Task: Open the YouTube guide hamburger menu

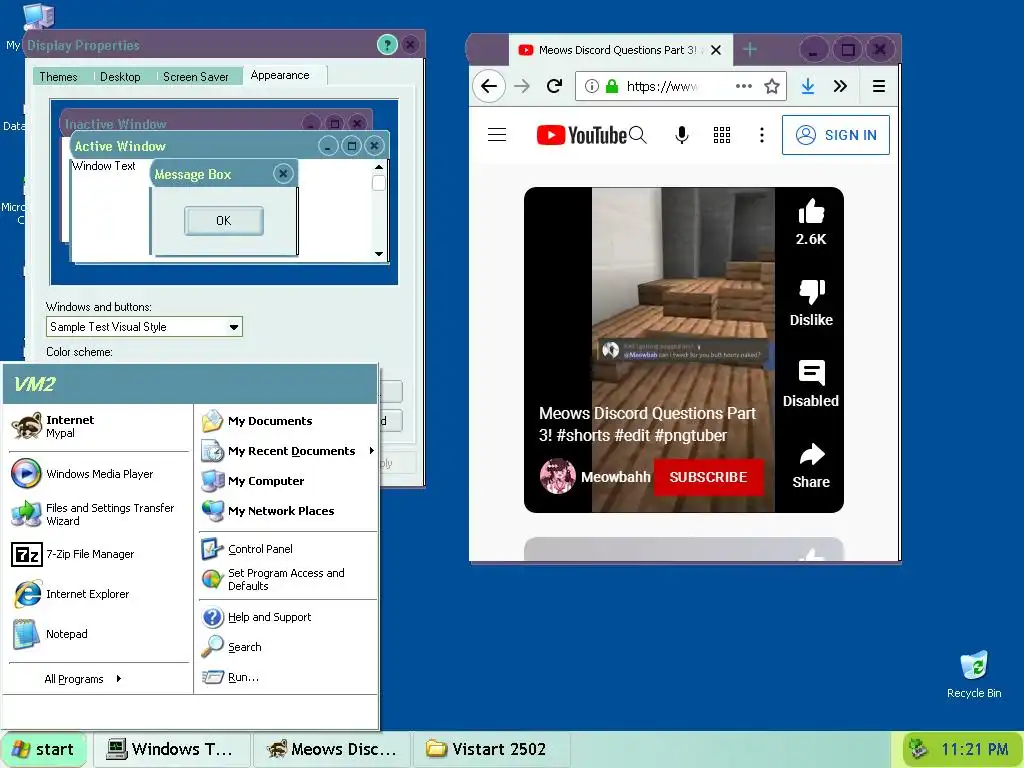Action: 497,135
